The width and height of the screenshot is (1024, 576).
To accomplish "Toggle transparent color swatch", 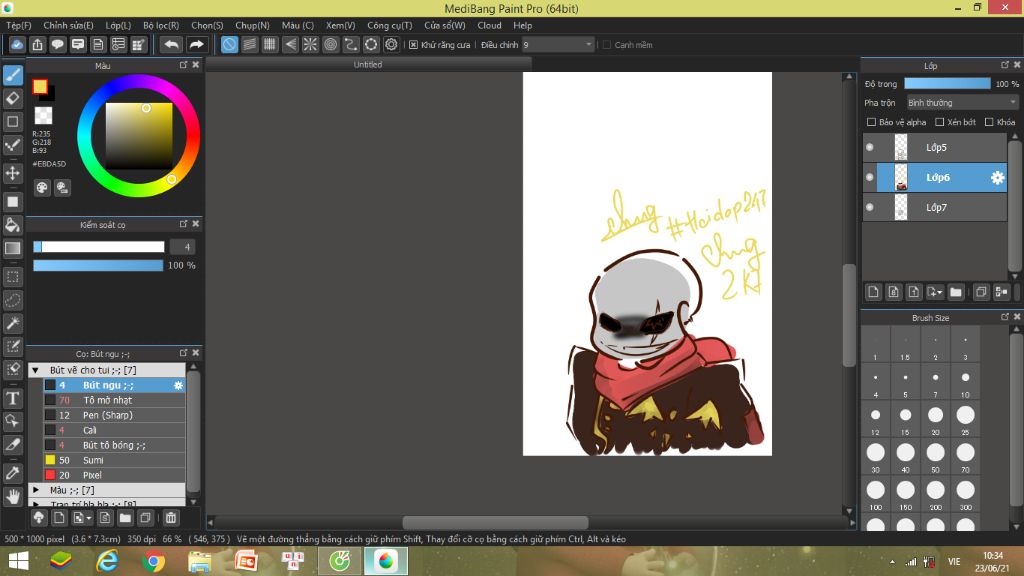I will click(x=43, y=116).
